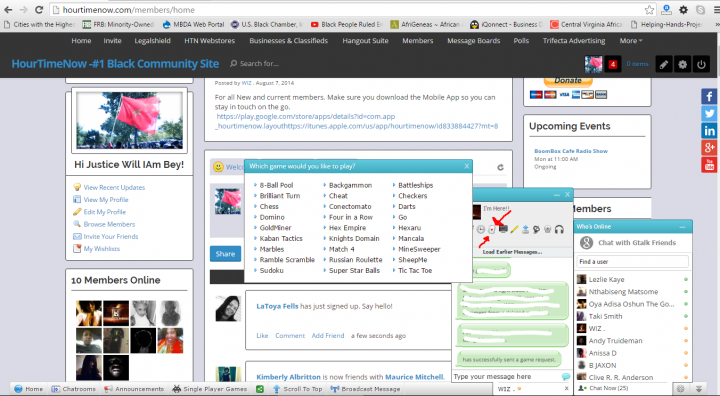Choose Backgammon in the game popup
The height and width of the screenshot is (396, 720).
pyautogui.click(x=350, y=185)
